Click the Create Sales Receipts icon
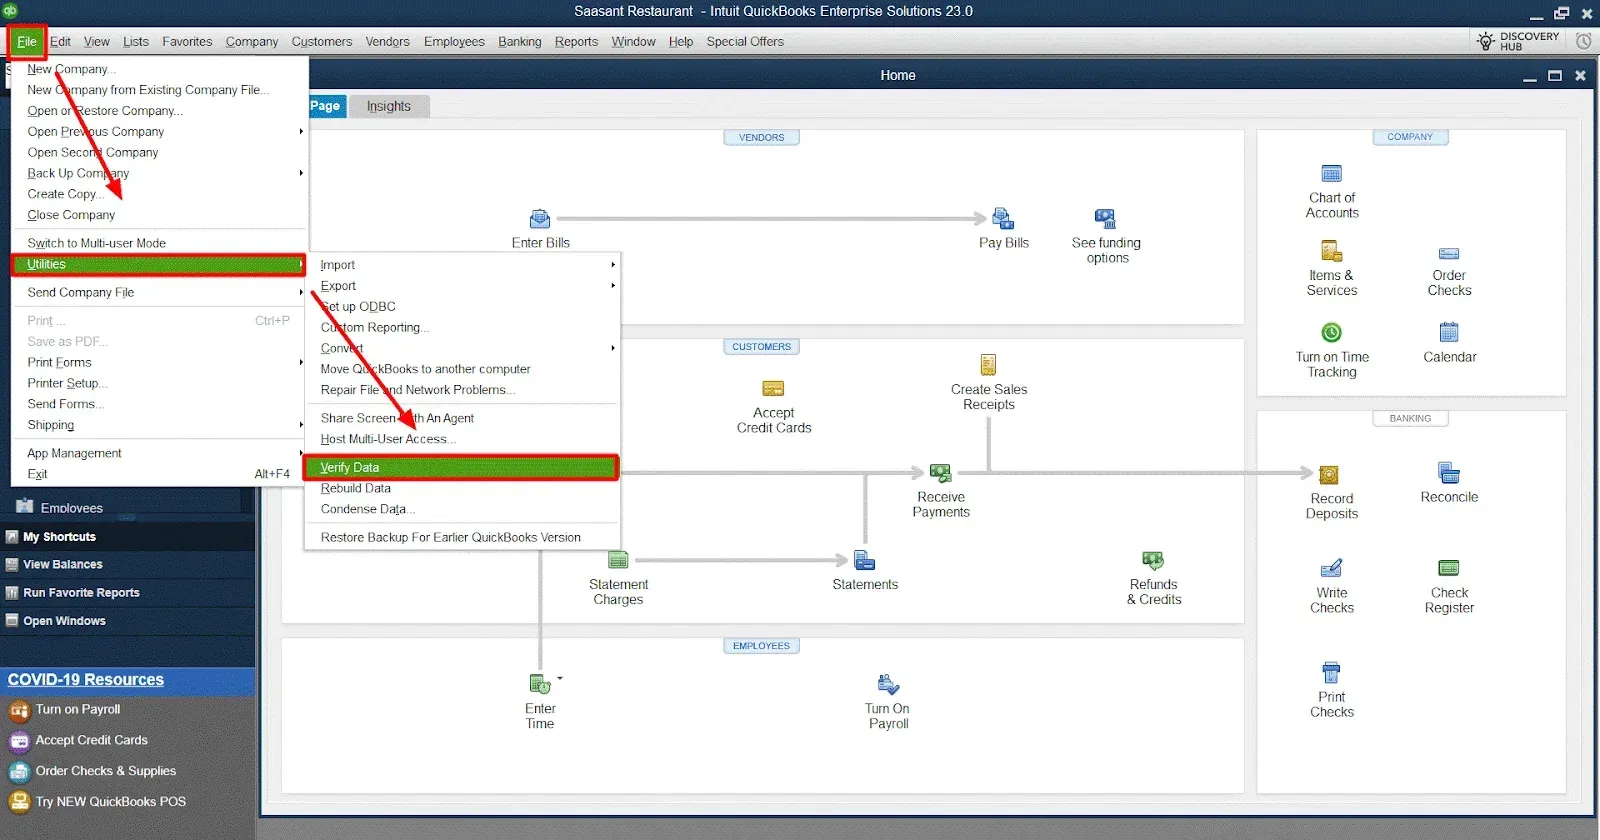The image size is (1600, 840). tap(988, 365)
